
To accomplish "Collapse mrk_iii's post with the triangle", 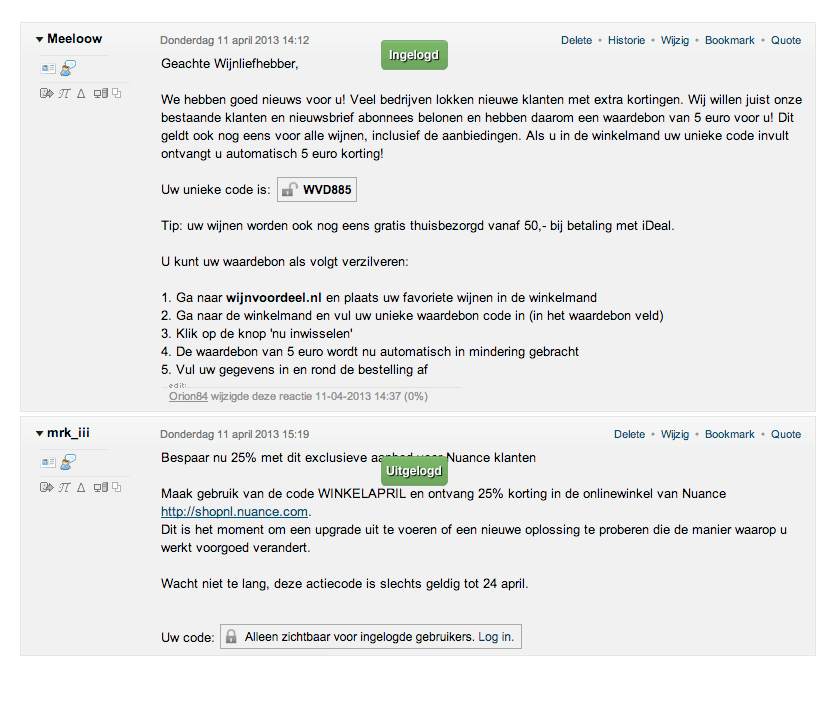I will 39,434.
